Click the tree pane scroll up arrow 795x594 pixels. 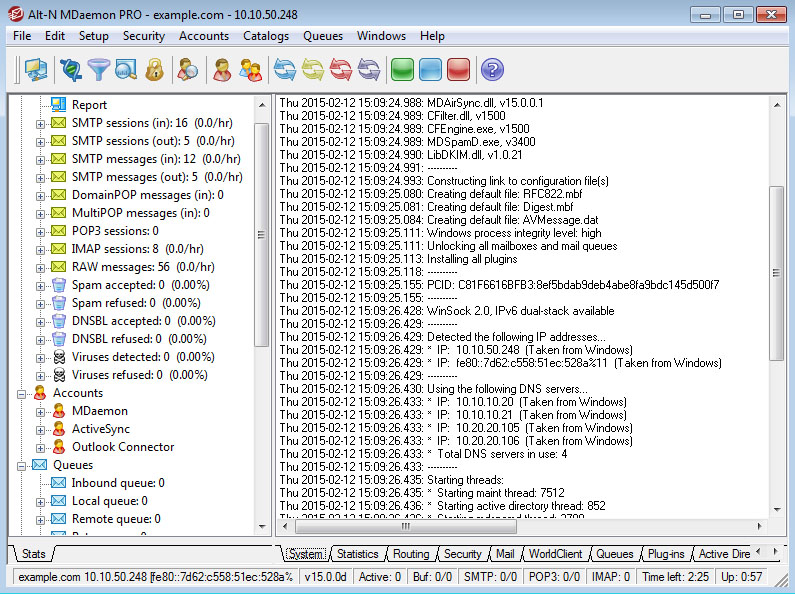[x=262, y=105]
